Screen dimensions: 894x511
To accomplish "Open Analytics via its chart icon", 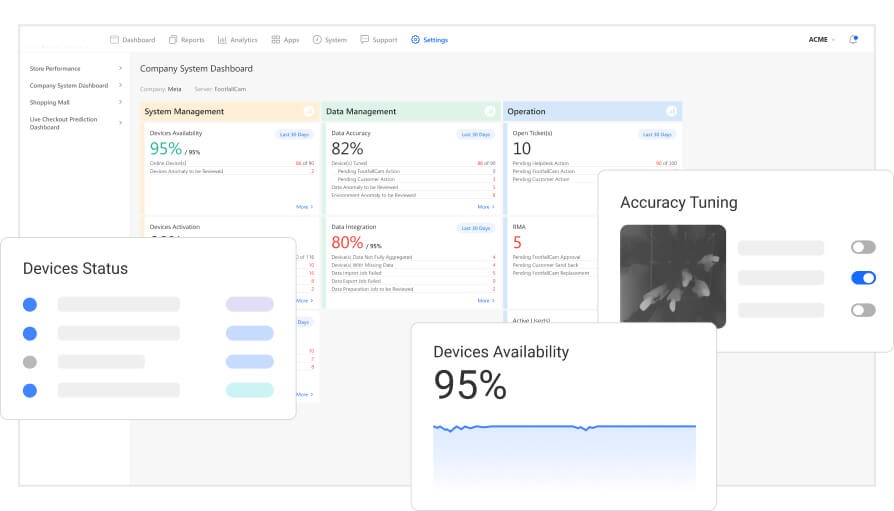I will (x=222, y=40).
